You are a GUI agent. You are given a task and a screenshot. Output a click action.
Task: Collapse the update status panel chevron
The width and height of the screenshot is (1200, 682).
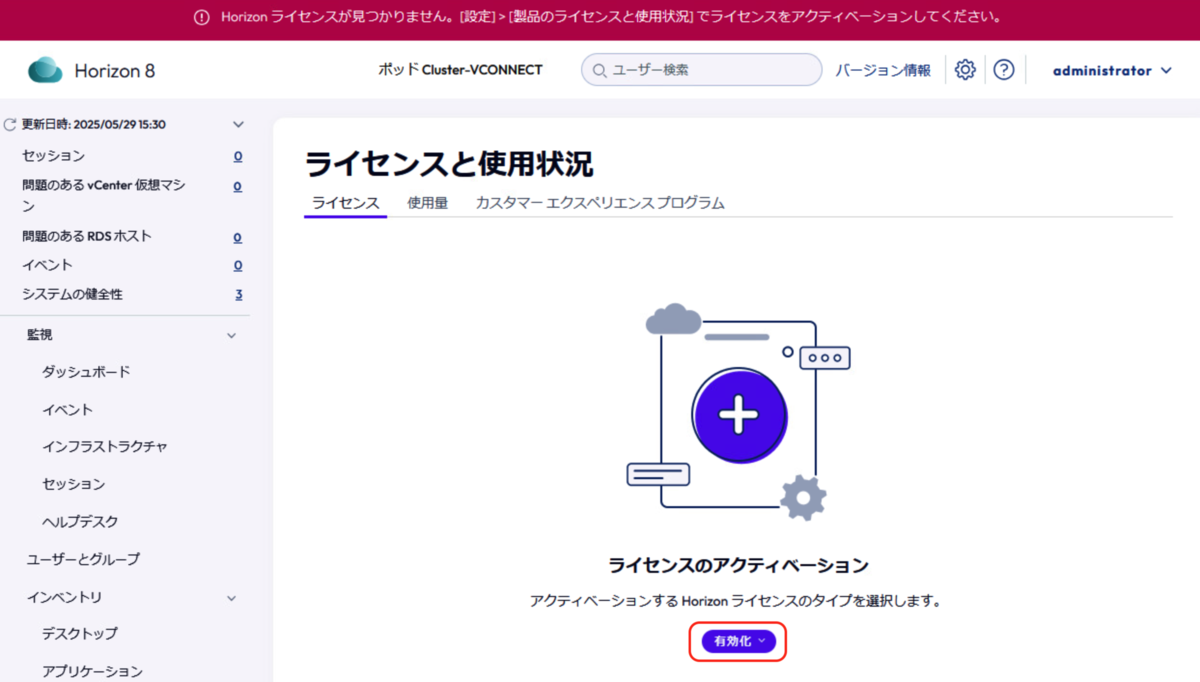[238, 124]
